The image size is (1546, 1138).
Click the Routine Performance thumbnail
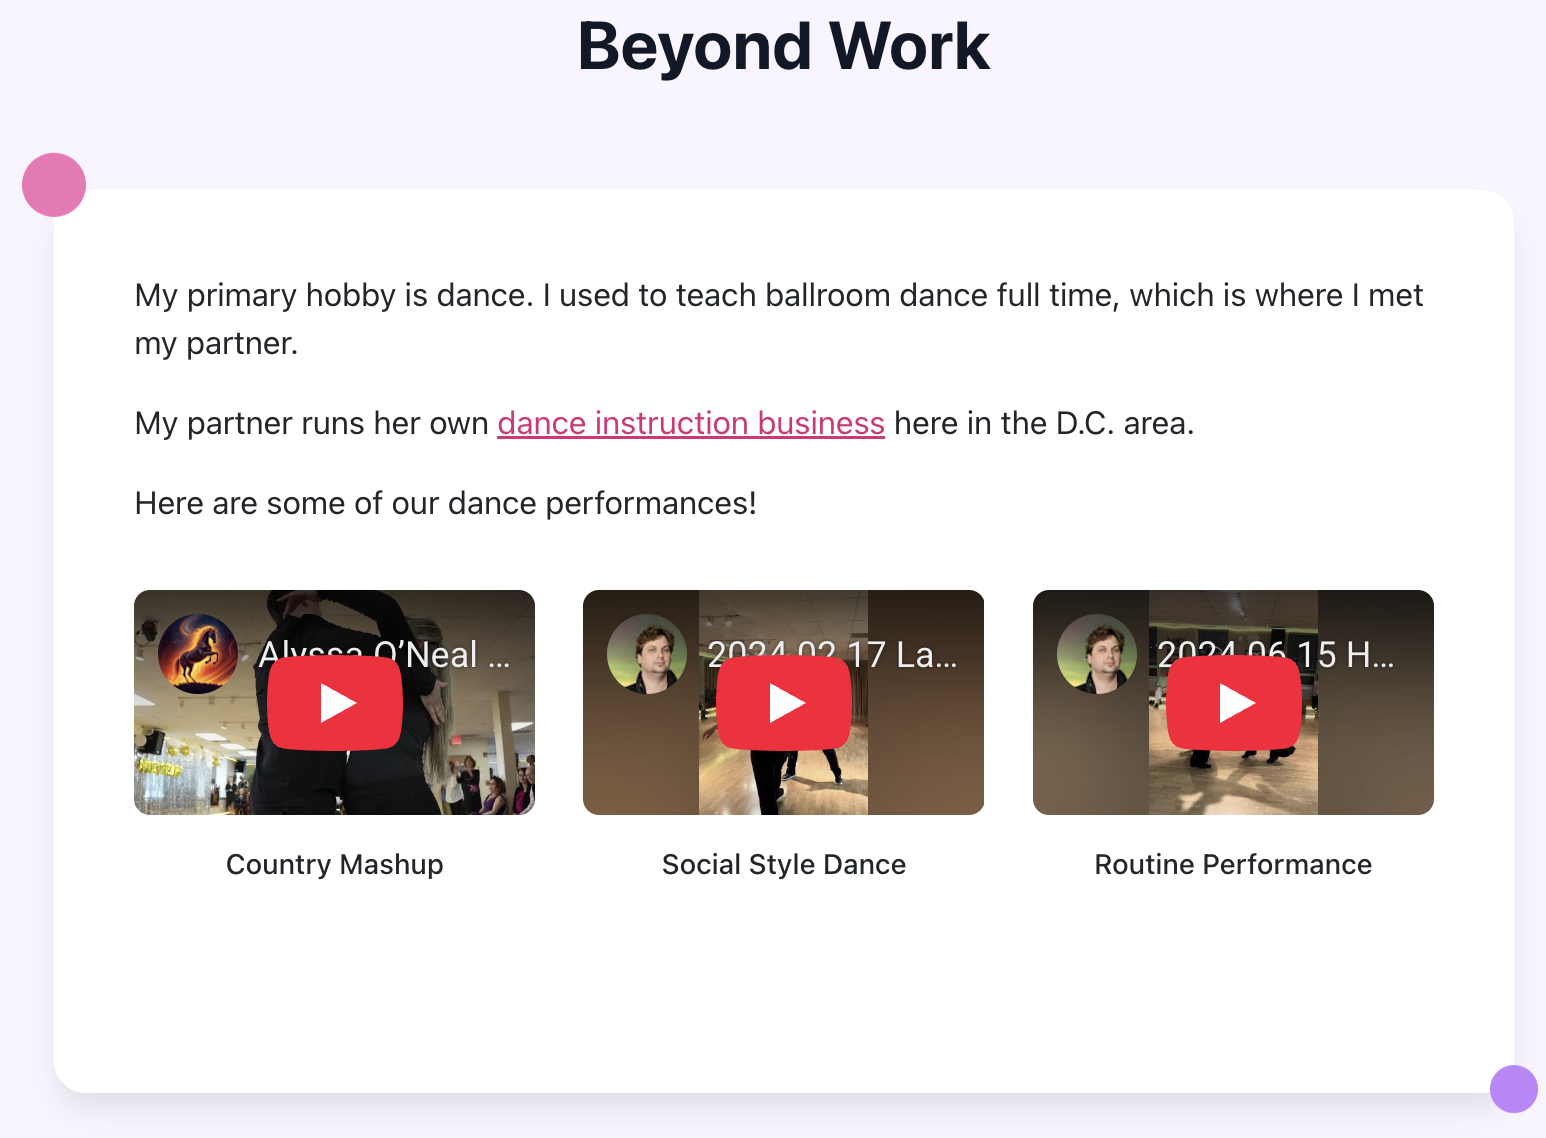[x=1233, y=780]
